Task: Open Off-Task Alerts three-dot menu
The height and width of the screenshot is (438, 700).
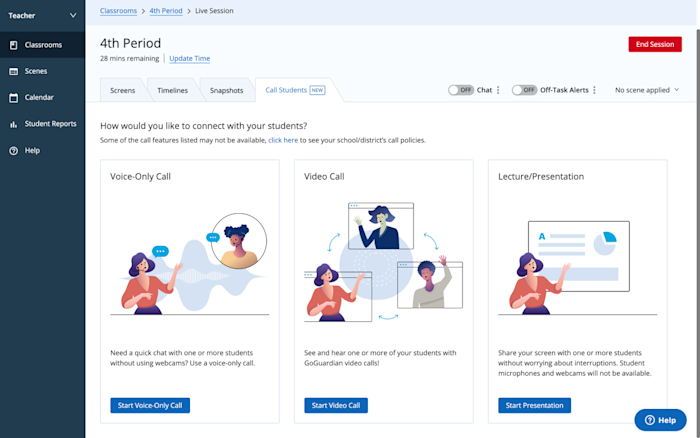Action: [594, 90]
